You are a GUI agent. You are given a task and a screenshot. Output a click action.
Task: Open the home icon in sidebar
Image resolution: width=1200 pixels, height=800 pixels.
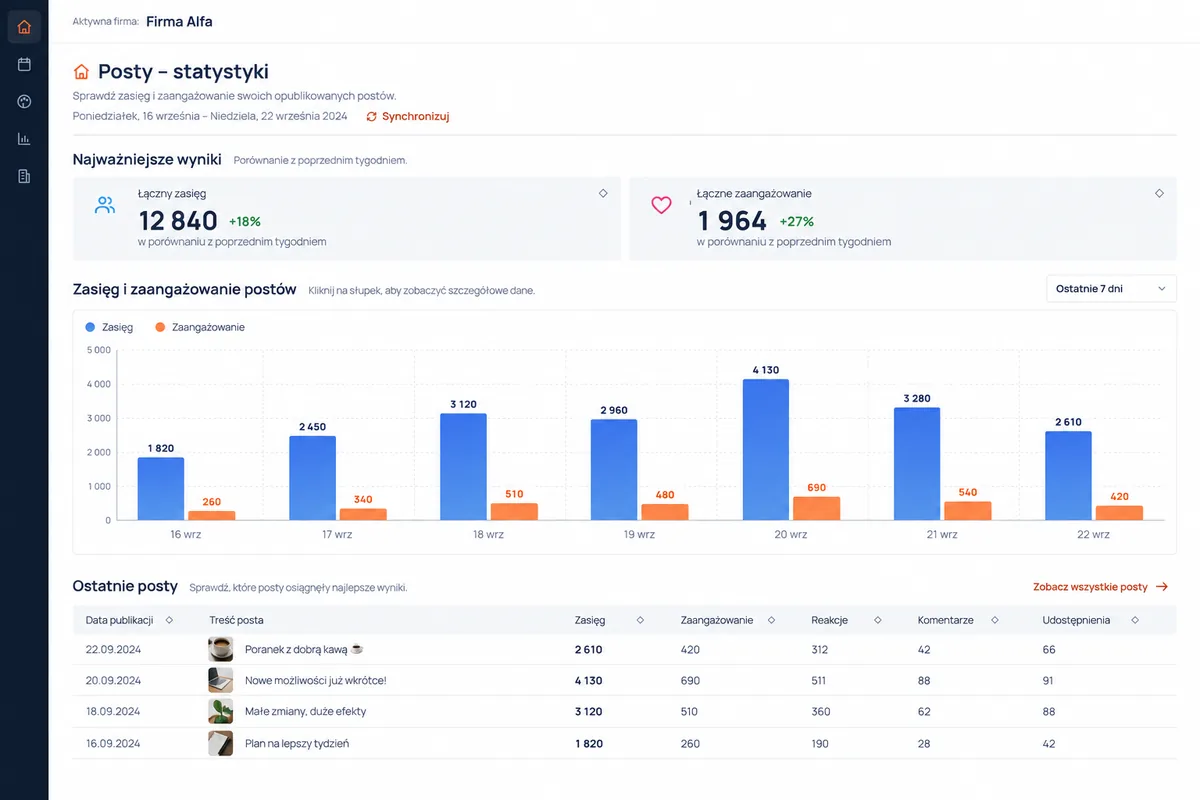point(24,27)
